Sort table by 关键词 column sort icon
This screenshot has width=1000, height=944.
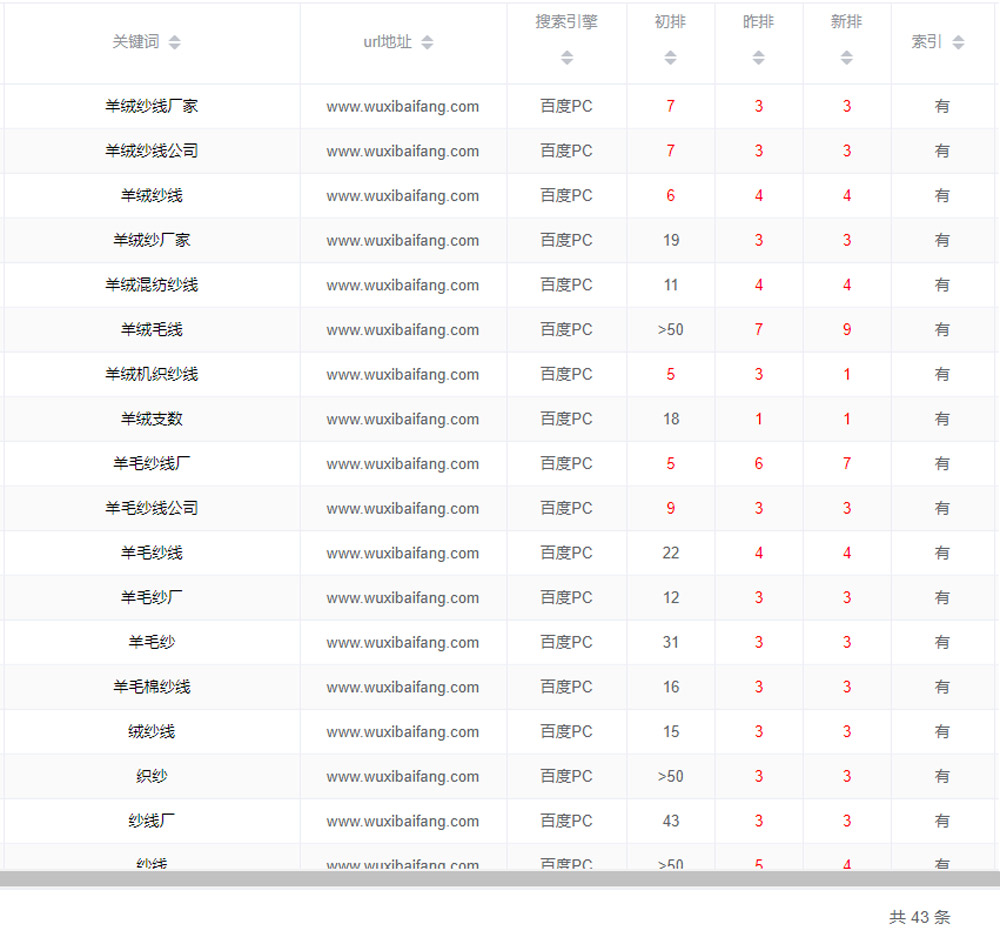pos(175,42)
